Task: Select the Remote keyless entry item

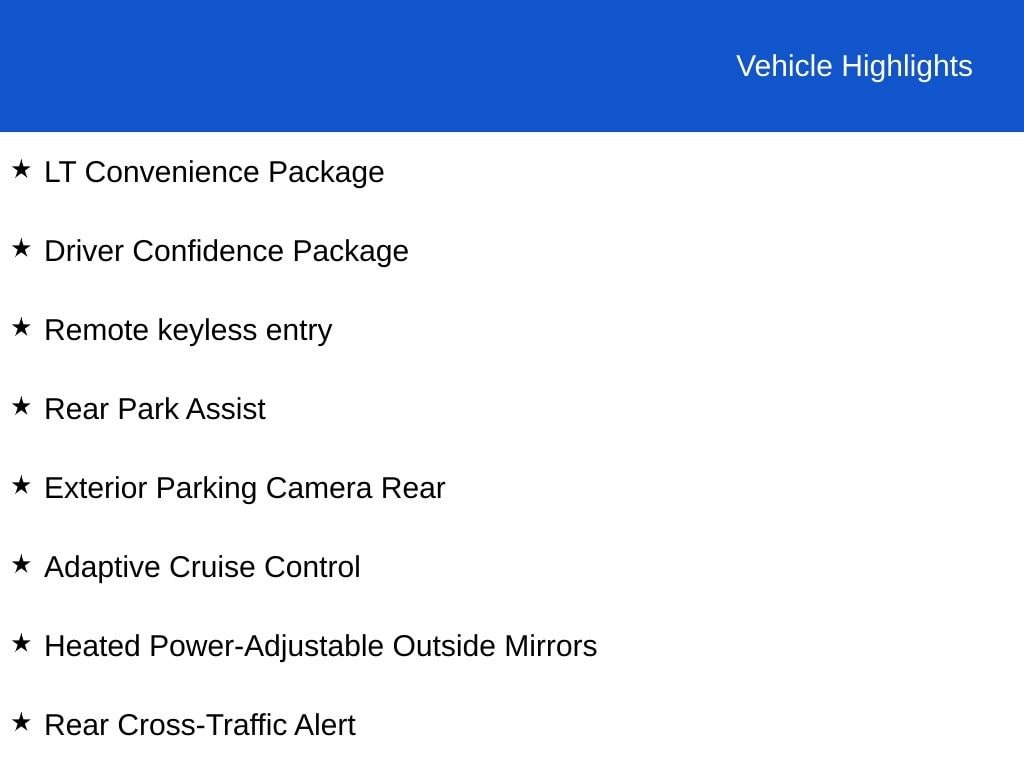Action: pos(188,330)
